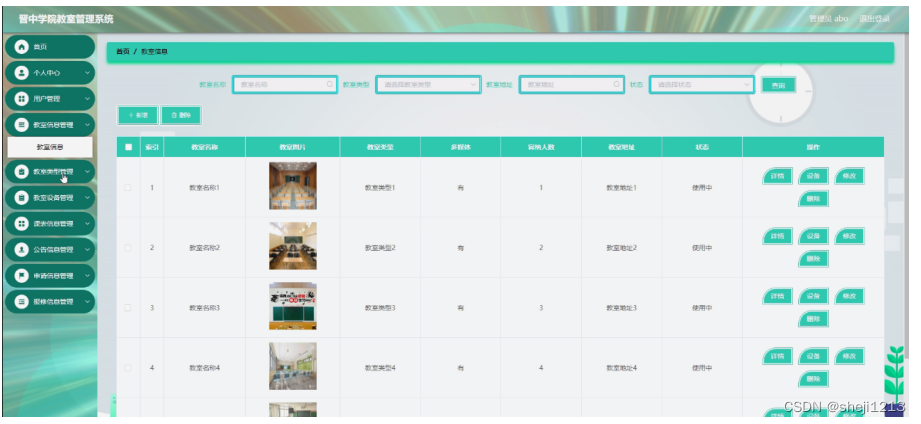Click into the 教室名称 search input

click(285, 85)
